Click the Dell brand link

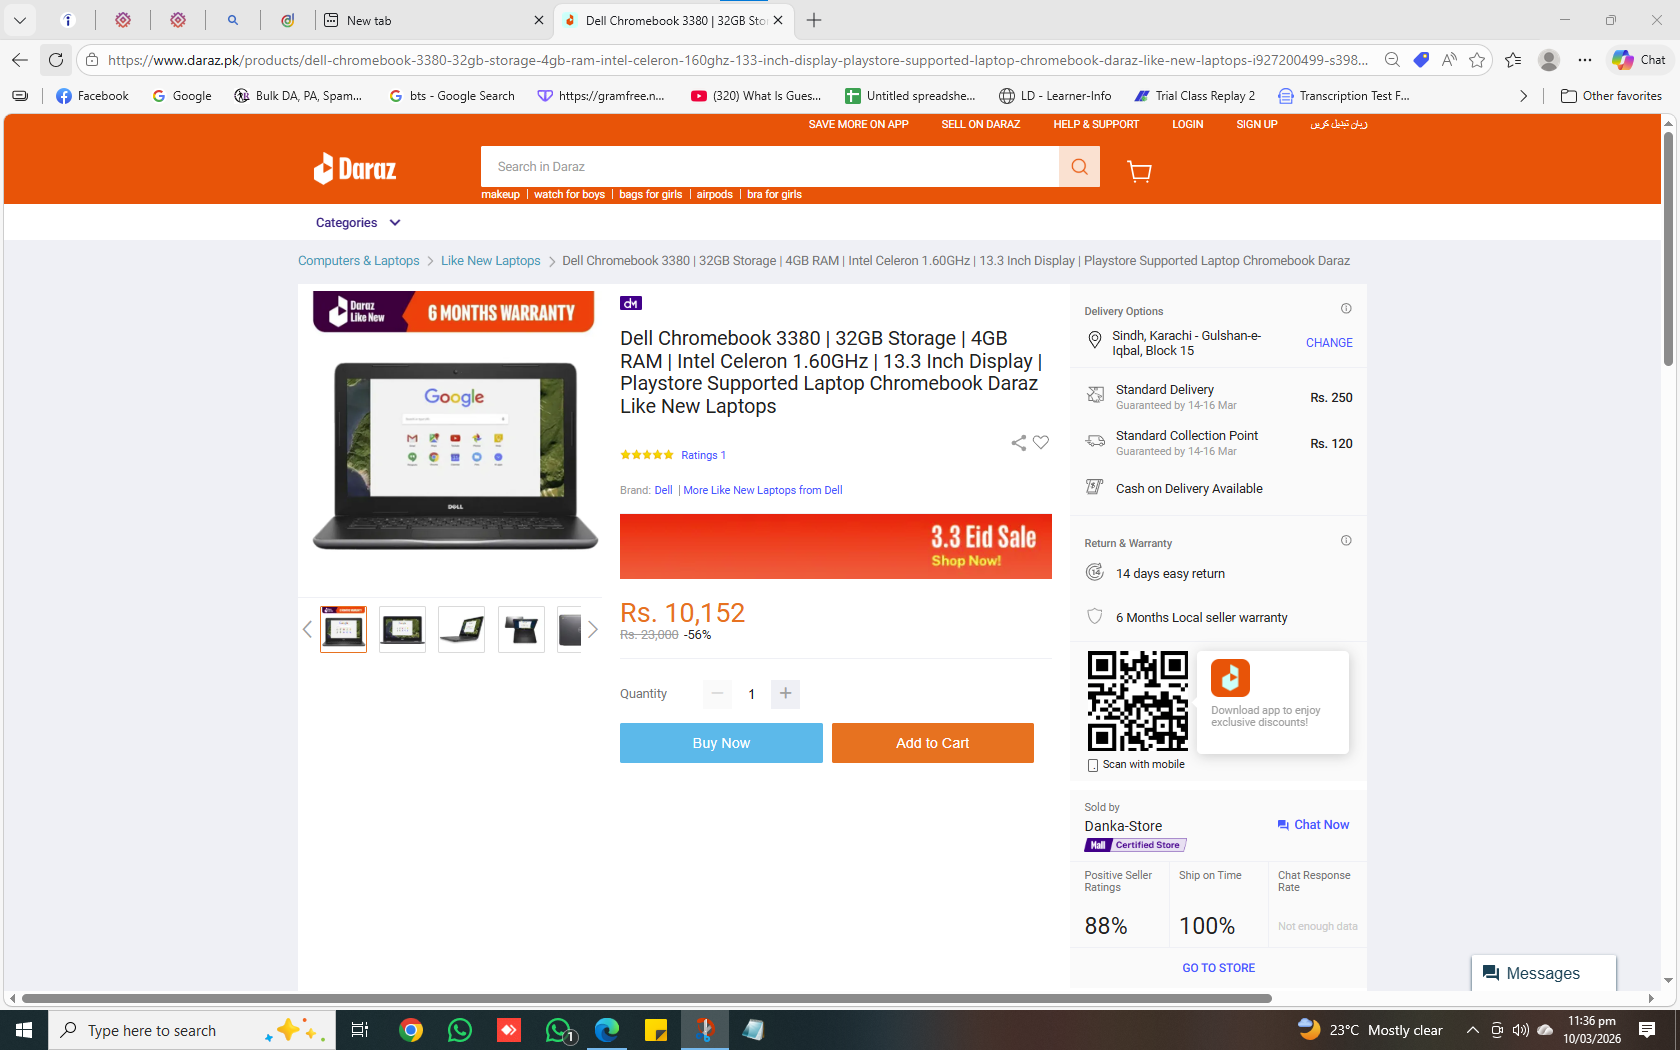click(x=663, y=490)
